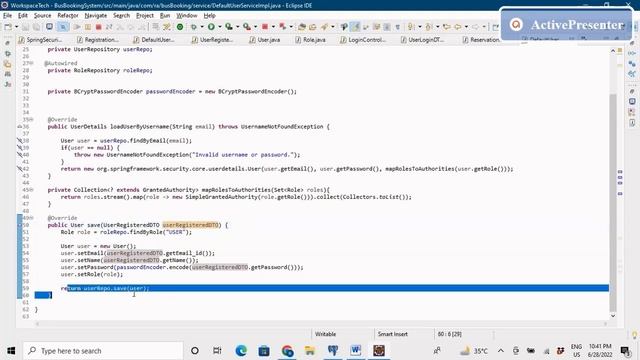Toggle the Skip All Breakpoints button

pyautogui.click(x=63, y=27)
